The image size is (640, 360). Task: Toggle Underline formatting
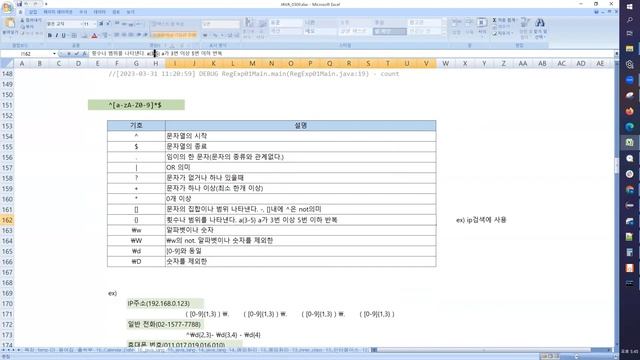(63, 36)
